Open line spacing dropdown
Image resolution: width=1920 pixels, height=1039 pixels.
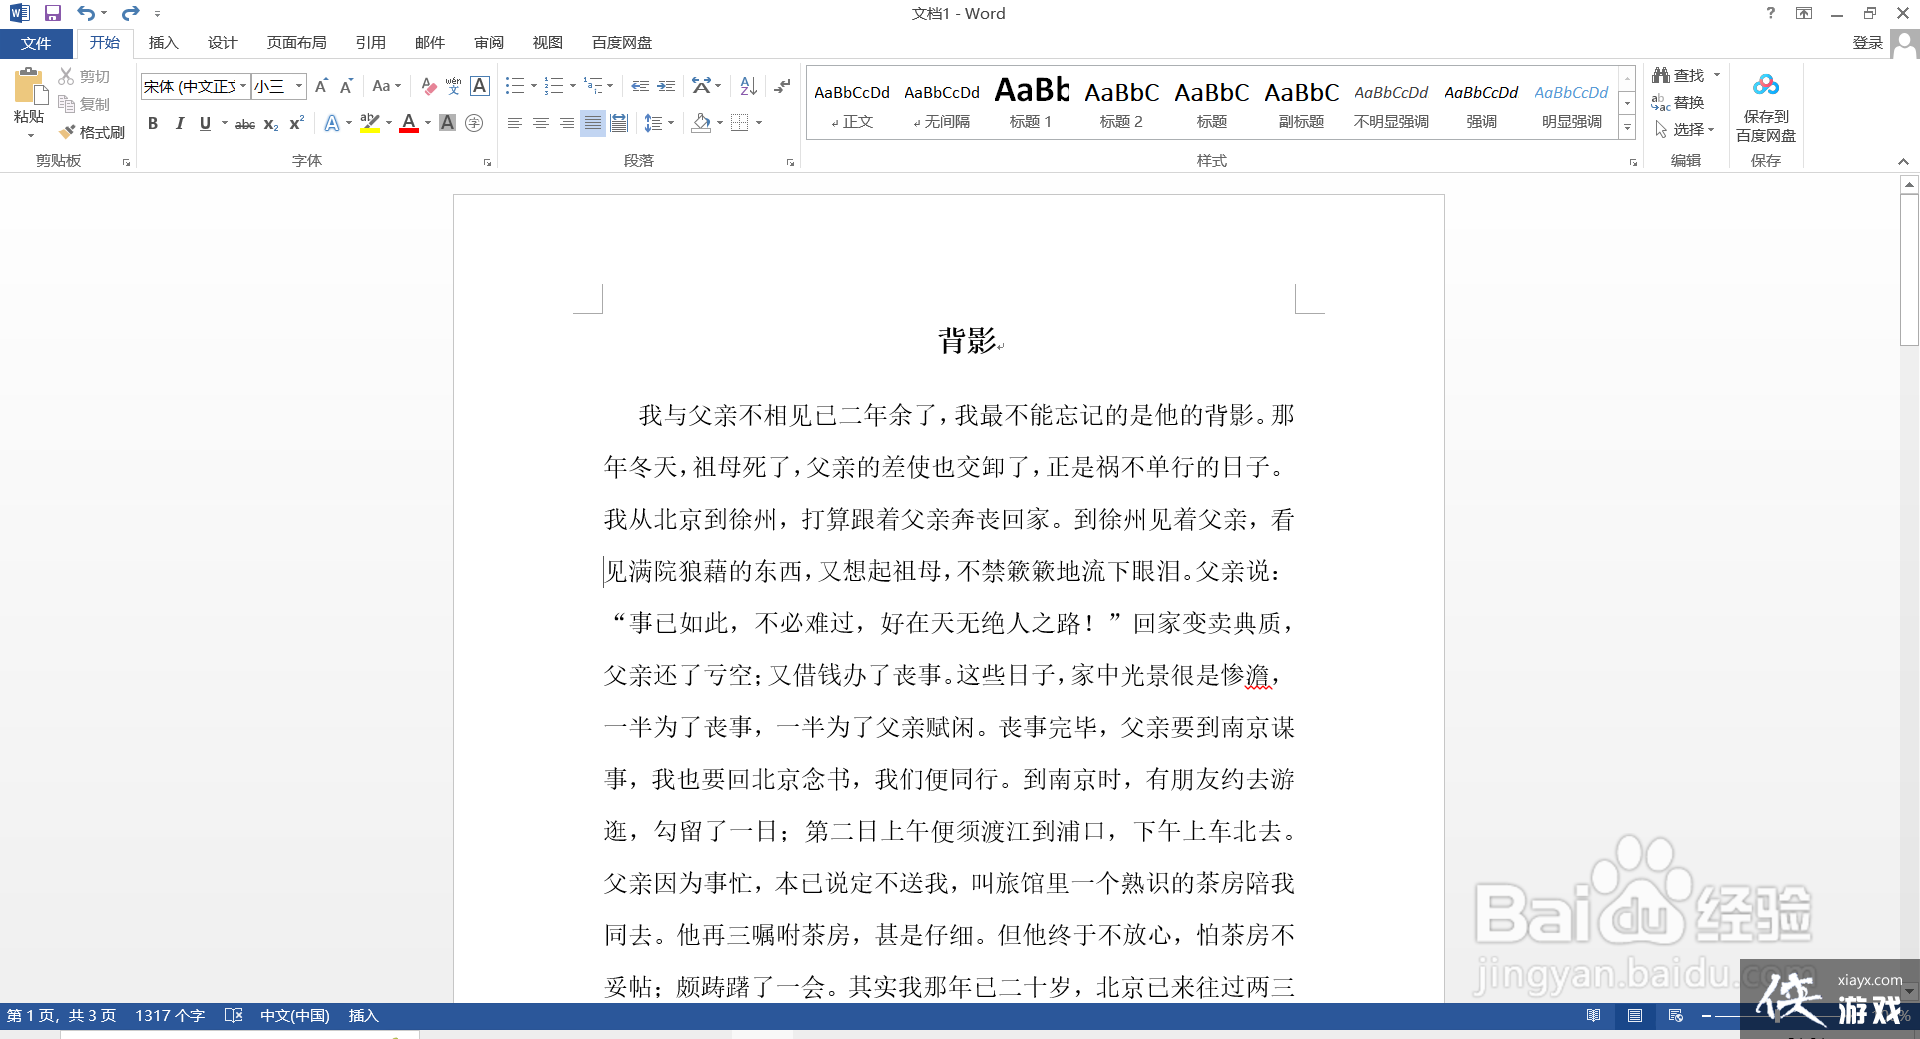[x=659, y=123]
